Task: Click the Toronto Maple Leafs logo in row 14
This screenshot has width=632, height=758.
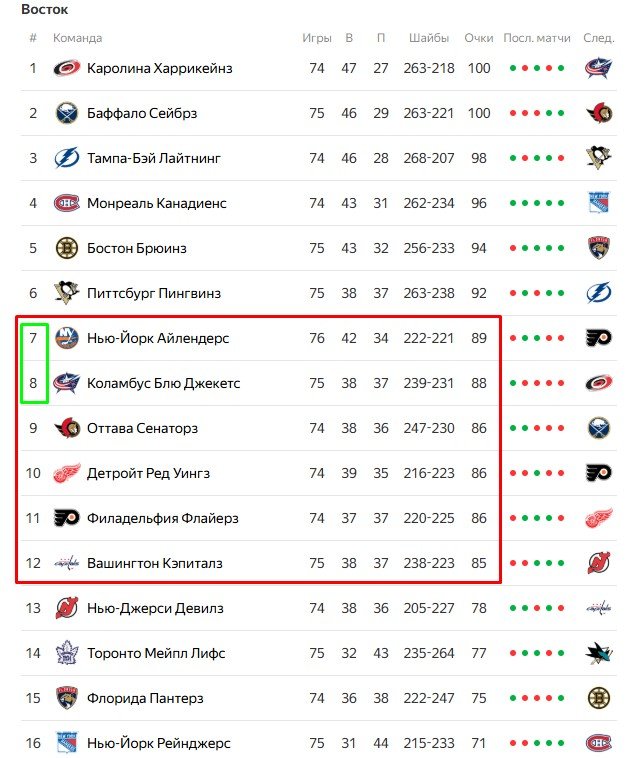Action: pyautogui.click(x=67, y=653)
